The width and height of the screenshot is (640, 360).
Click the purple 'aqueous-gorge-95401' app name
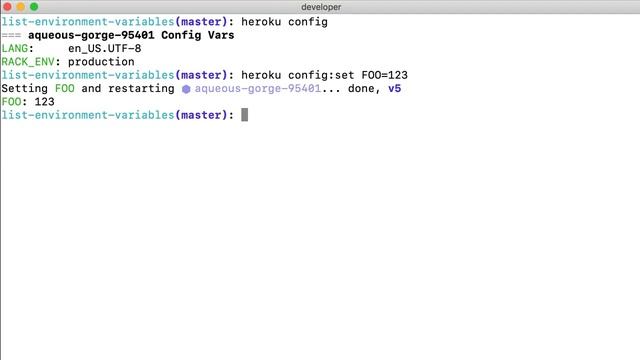coord(258,88)
